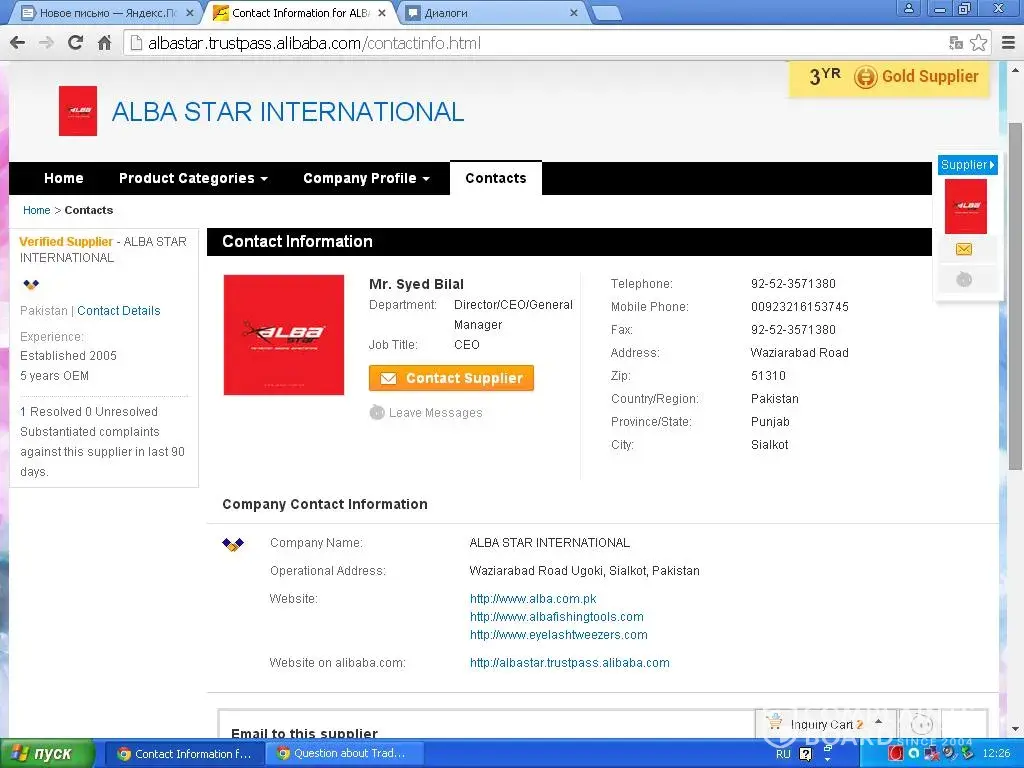The image size is (1024, 768).
Task: Expand the Company Profile dropdown menu
Action: pos(366,178)
